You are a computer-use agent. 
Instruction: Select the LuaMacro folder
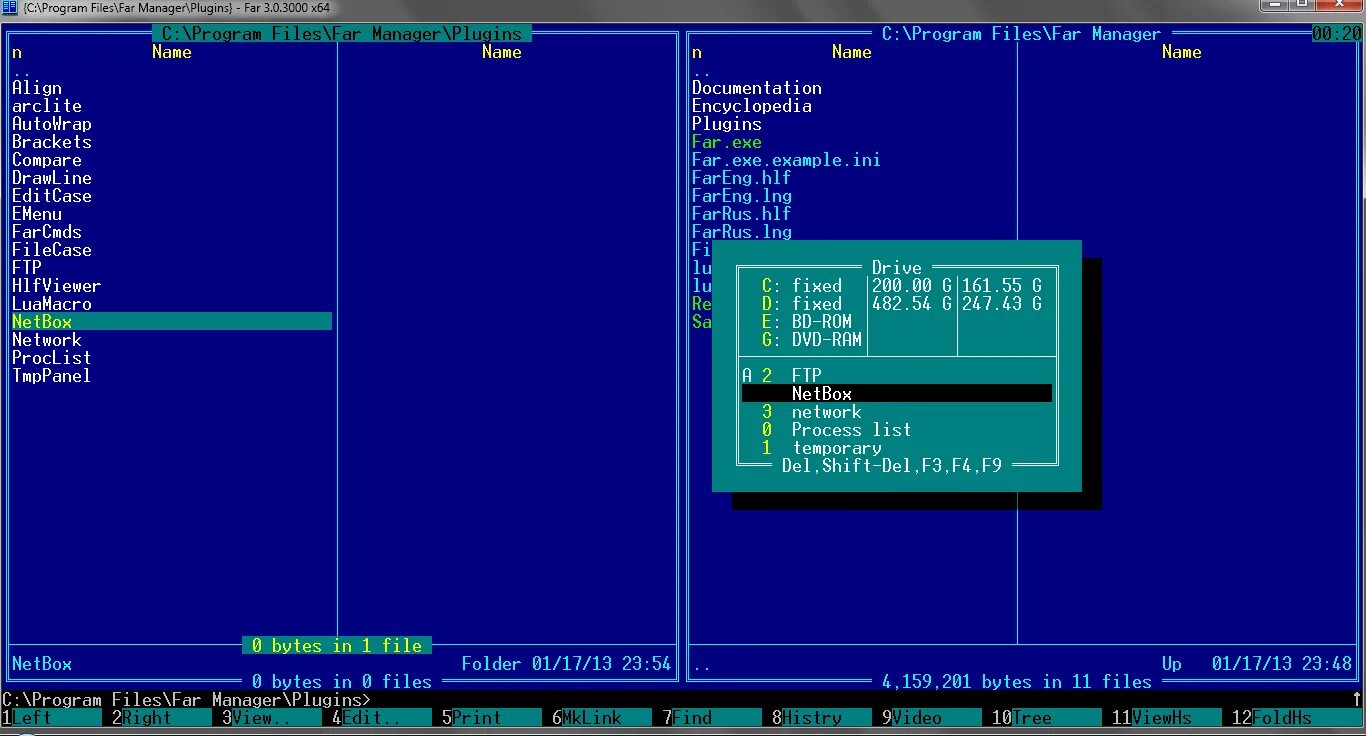[x=52, y=304]
